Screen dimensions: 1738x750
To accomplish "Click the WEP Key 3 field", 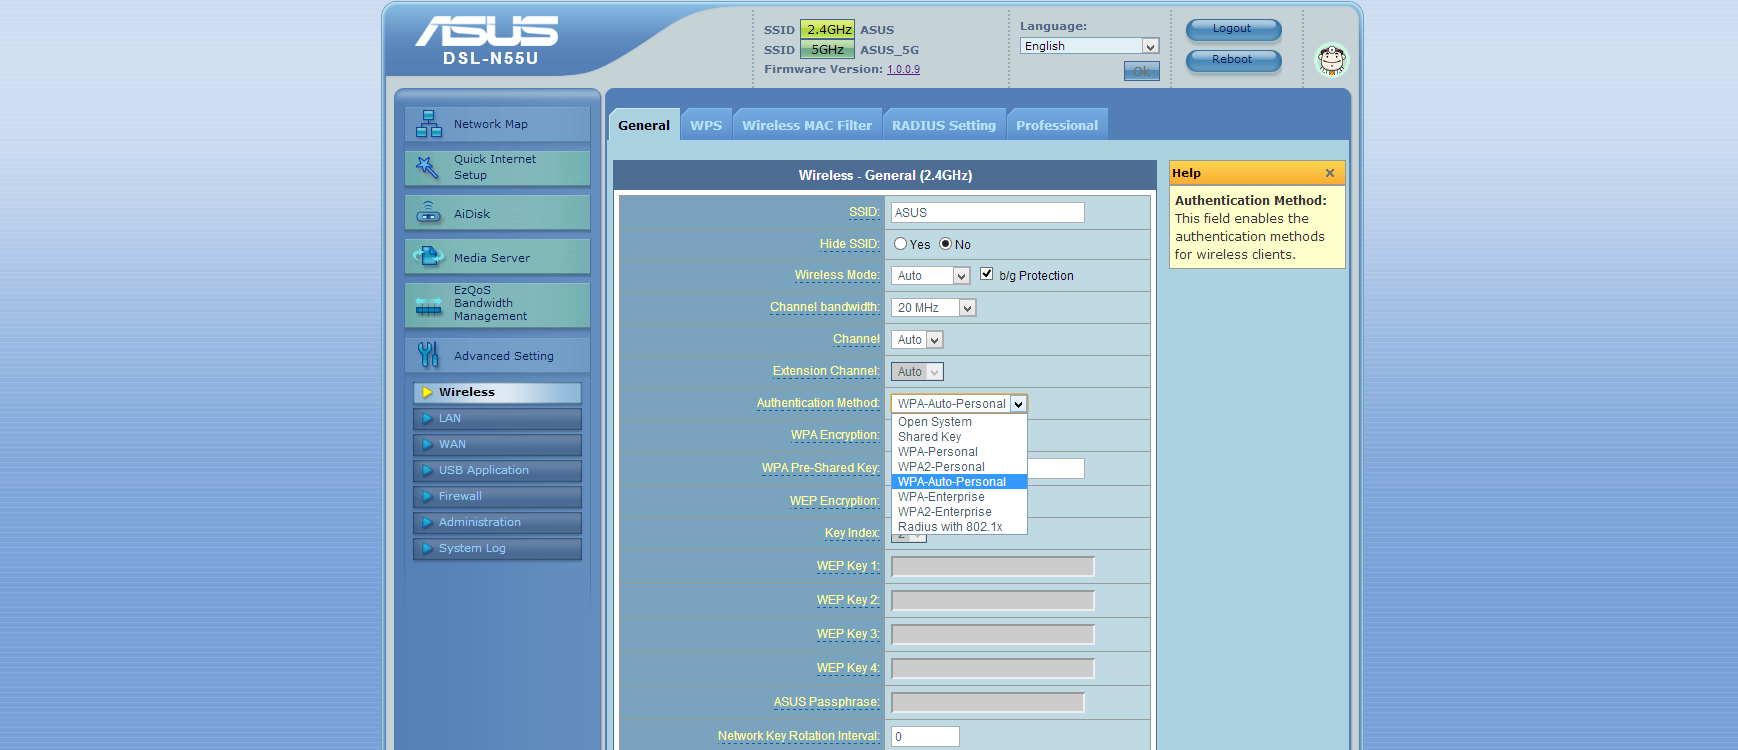I will (x=993, y=635).
